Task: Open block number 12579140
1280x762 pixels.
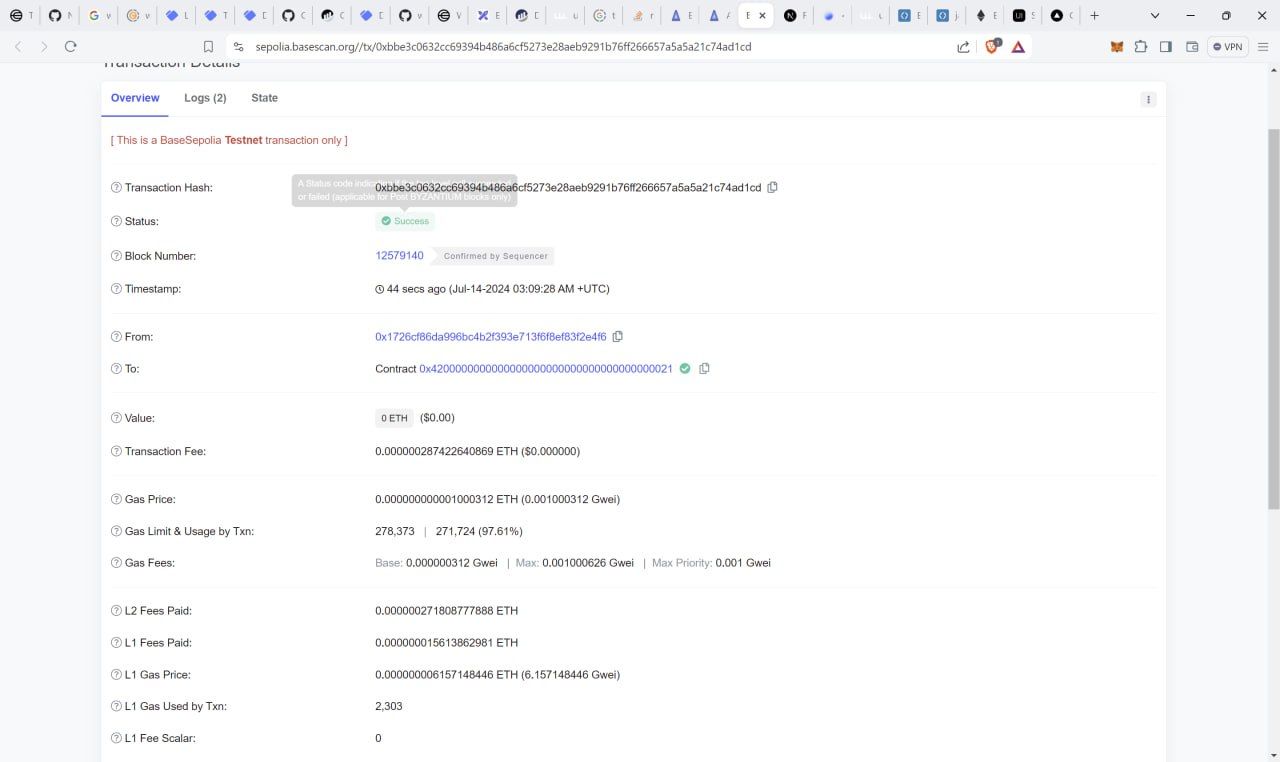Action: 399,256
